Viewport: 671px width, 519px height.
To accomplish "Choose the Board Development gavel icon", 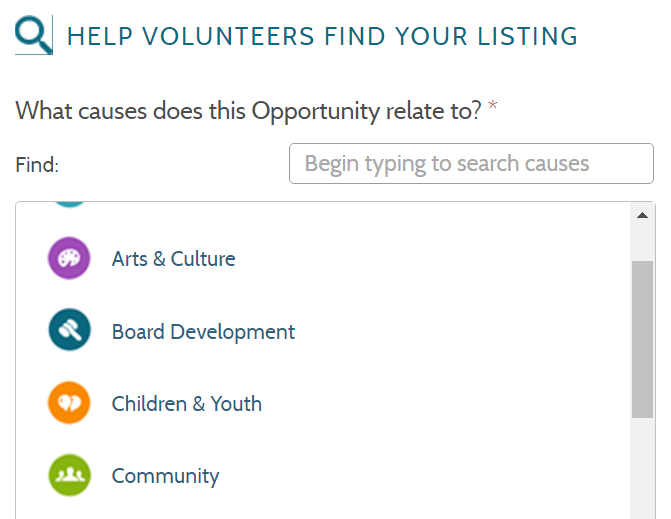I will click(69, 330).
